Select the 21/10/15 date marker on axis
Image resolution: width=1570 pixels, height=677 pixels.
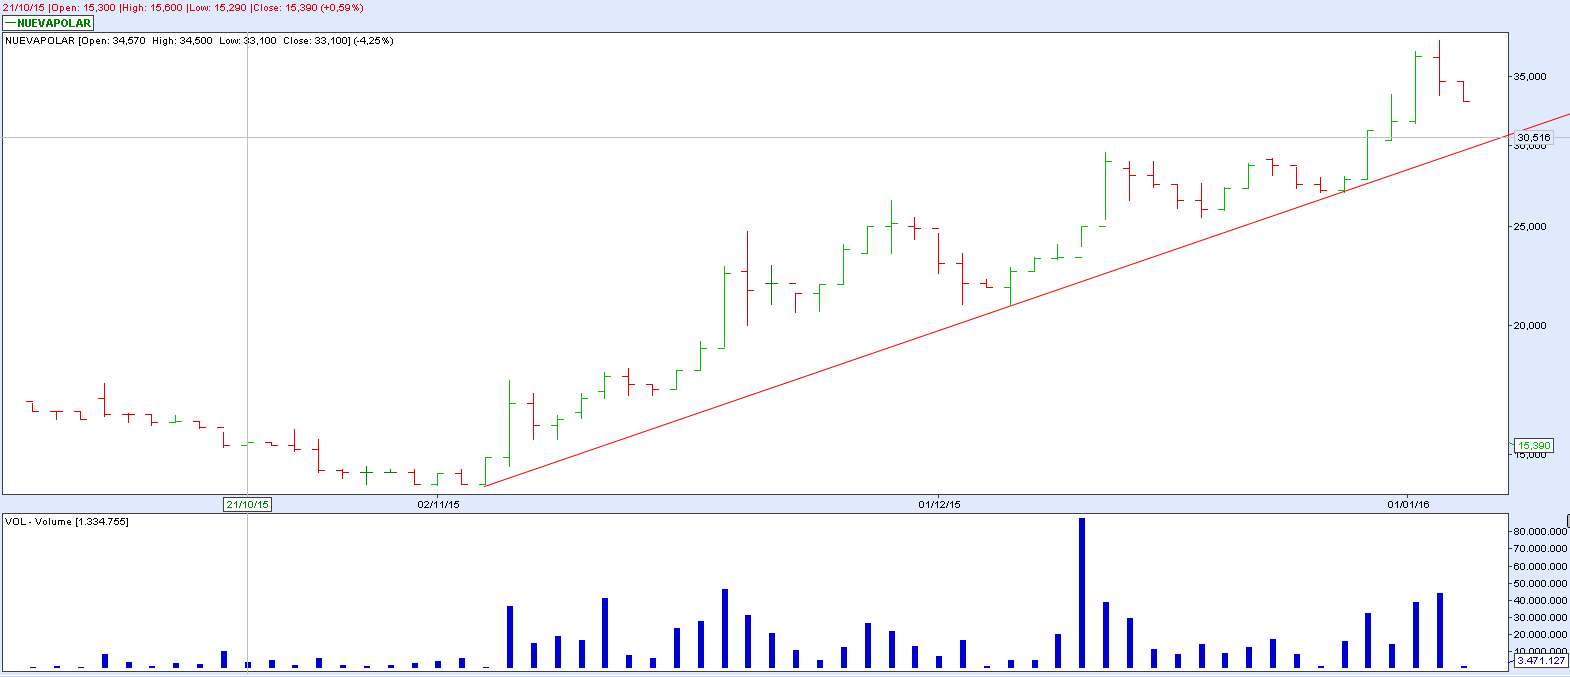(x=247, y=504)
